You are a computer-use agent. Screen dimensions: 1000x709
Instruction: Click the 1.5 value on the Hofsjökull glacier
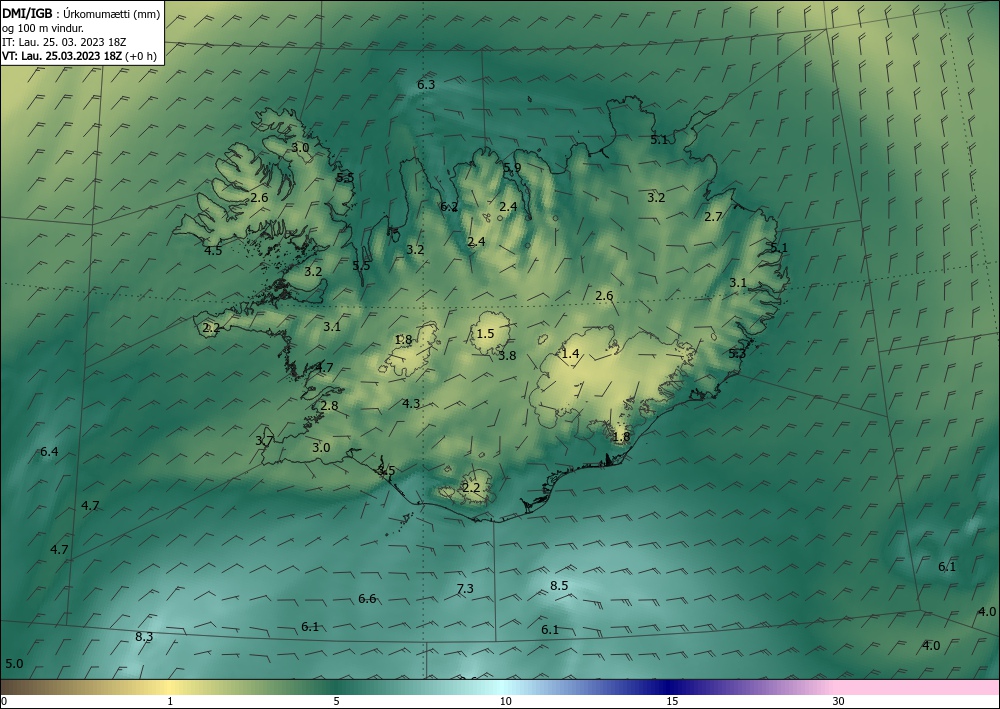485,333
